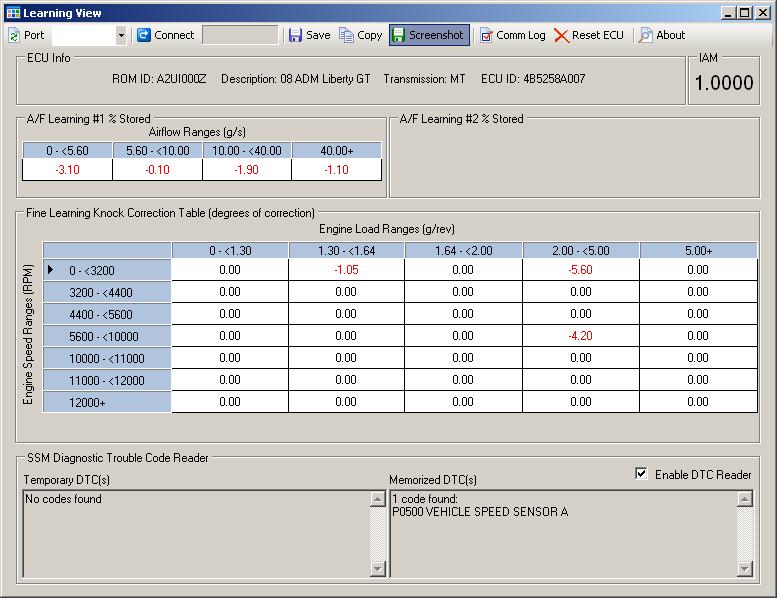This screenshot has height=598, width=777.
Task: Minimize the Learning View window
Action: pos(728,13)
